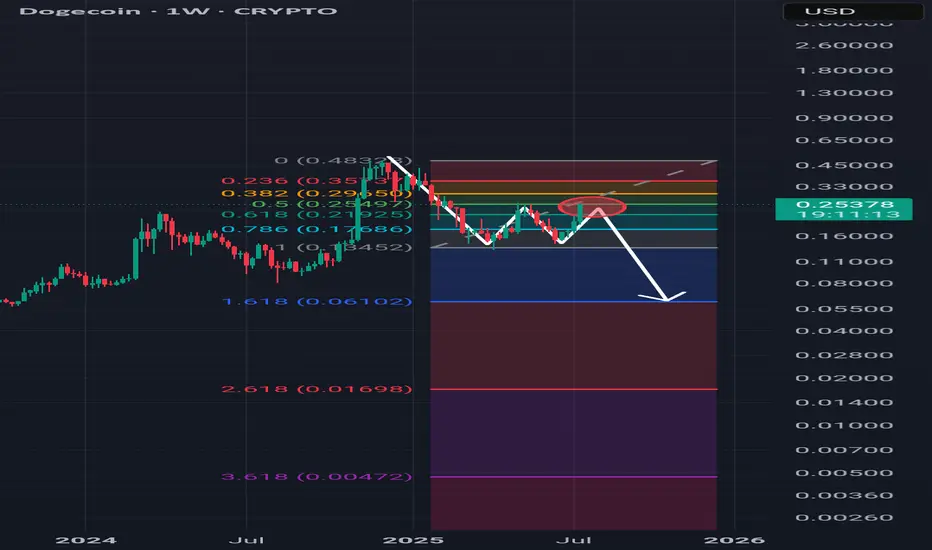Click the 0.01400 price scale value
Image resolution: width=932 pixels, height=550 pixels.
point(844,403)
